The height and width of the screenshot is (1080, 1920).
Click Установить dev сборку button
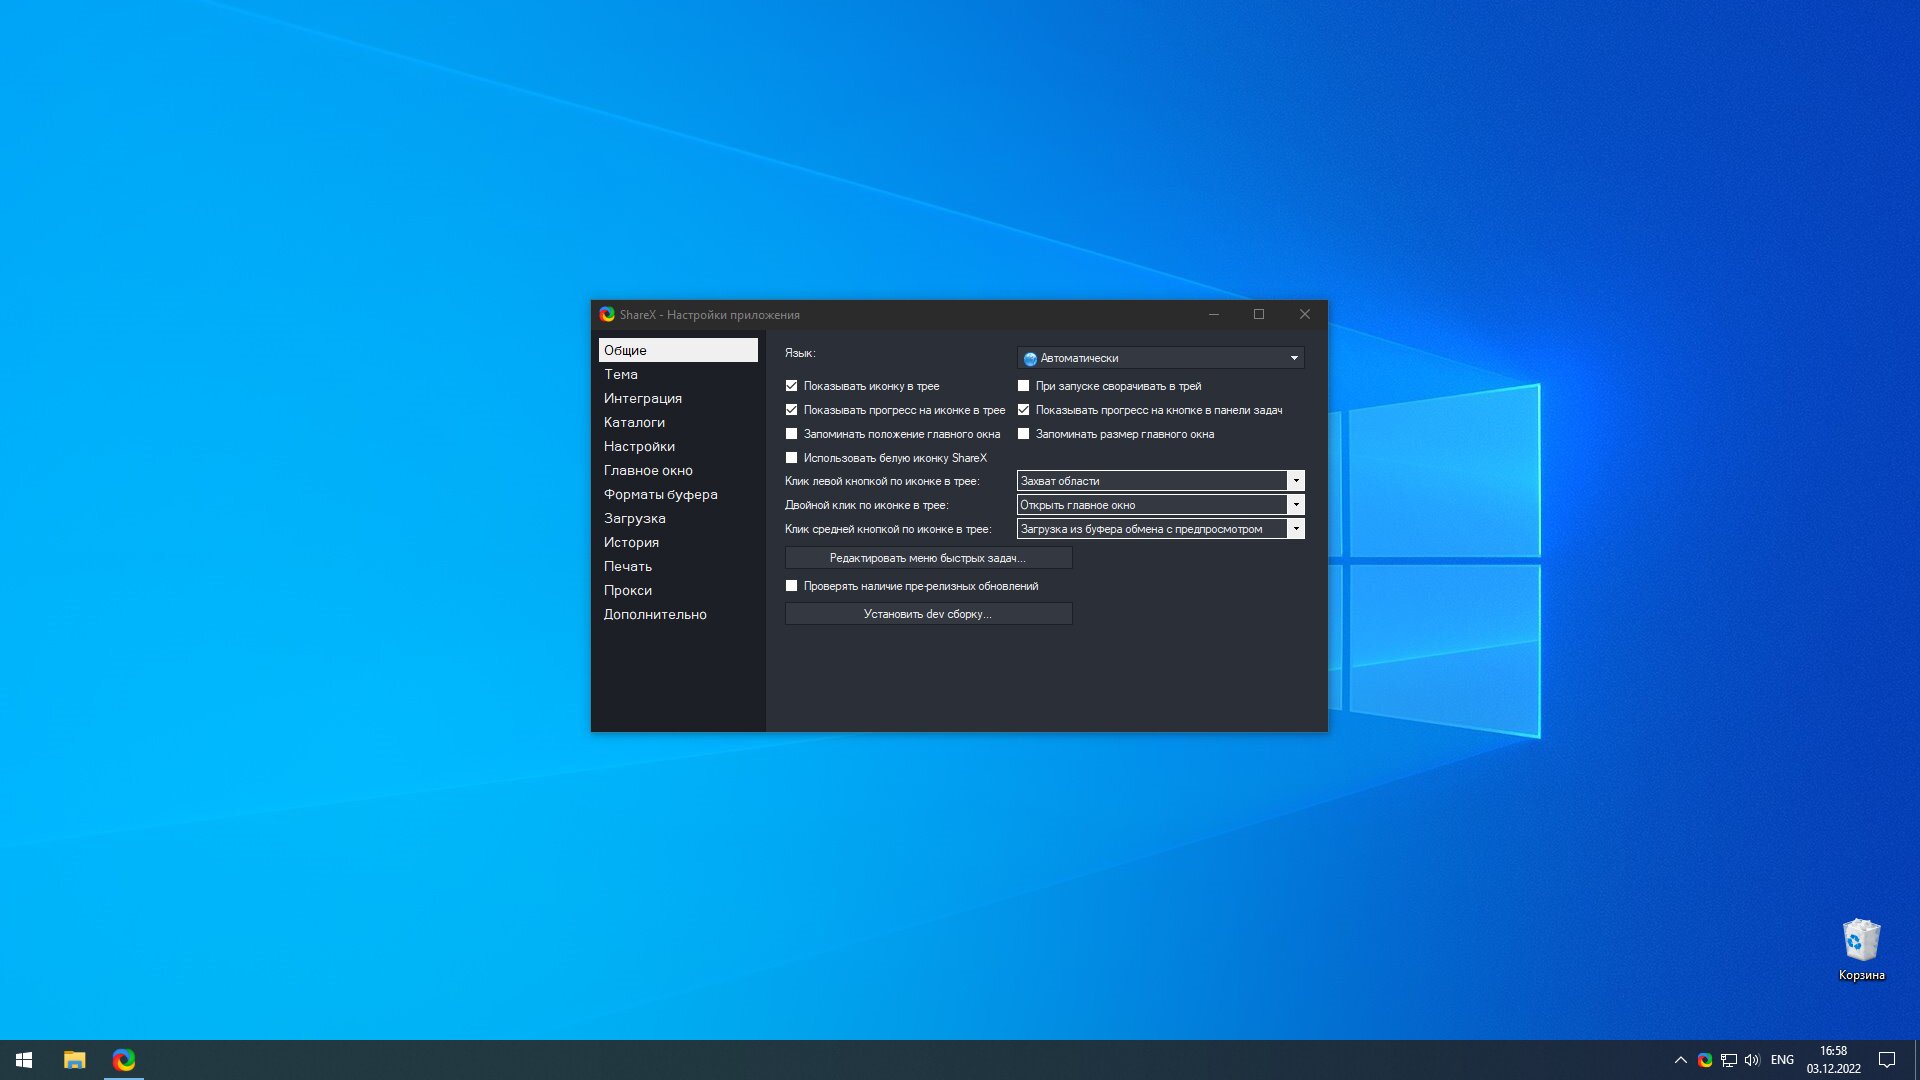coord(928,614)
